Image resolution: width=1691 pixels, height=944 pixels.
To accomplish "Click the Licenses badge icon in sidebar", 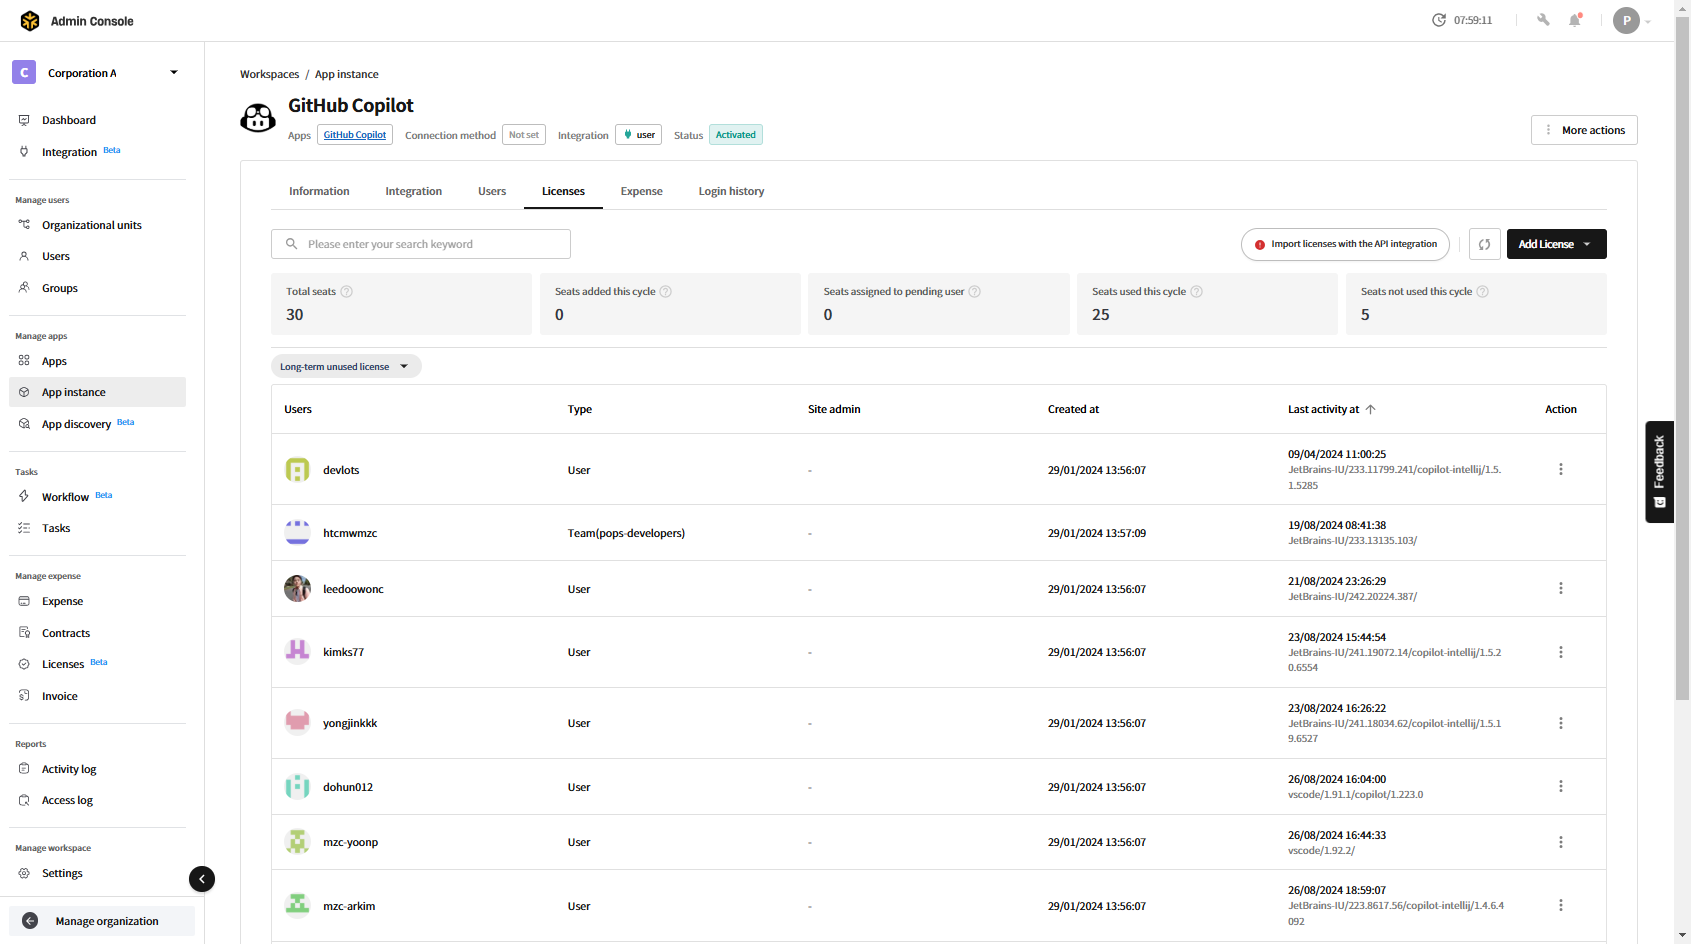I will 24,664.
